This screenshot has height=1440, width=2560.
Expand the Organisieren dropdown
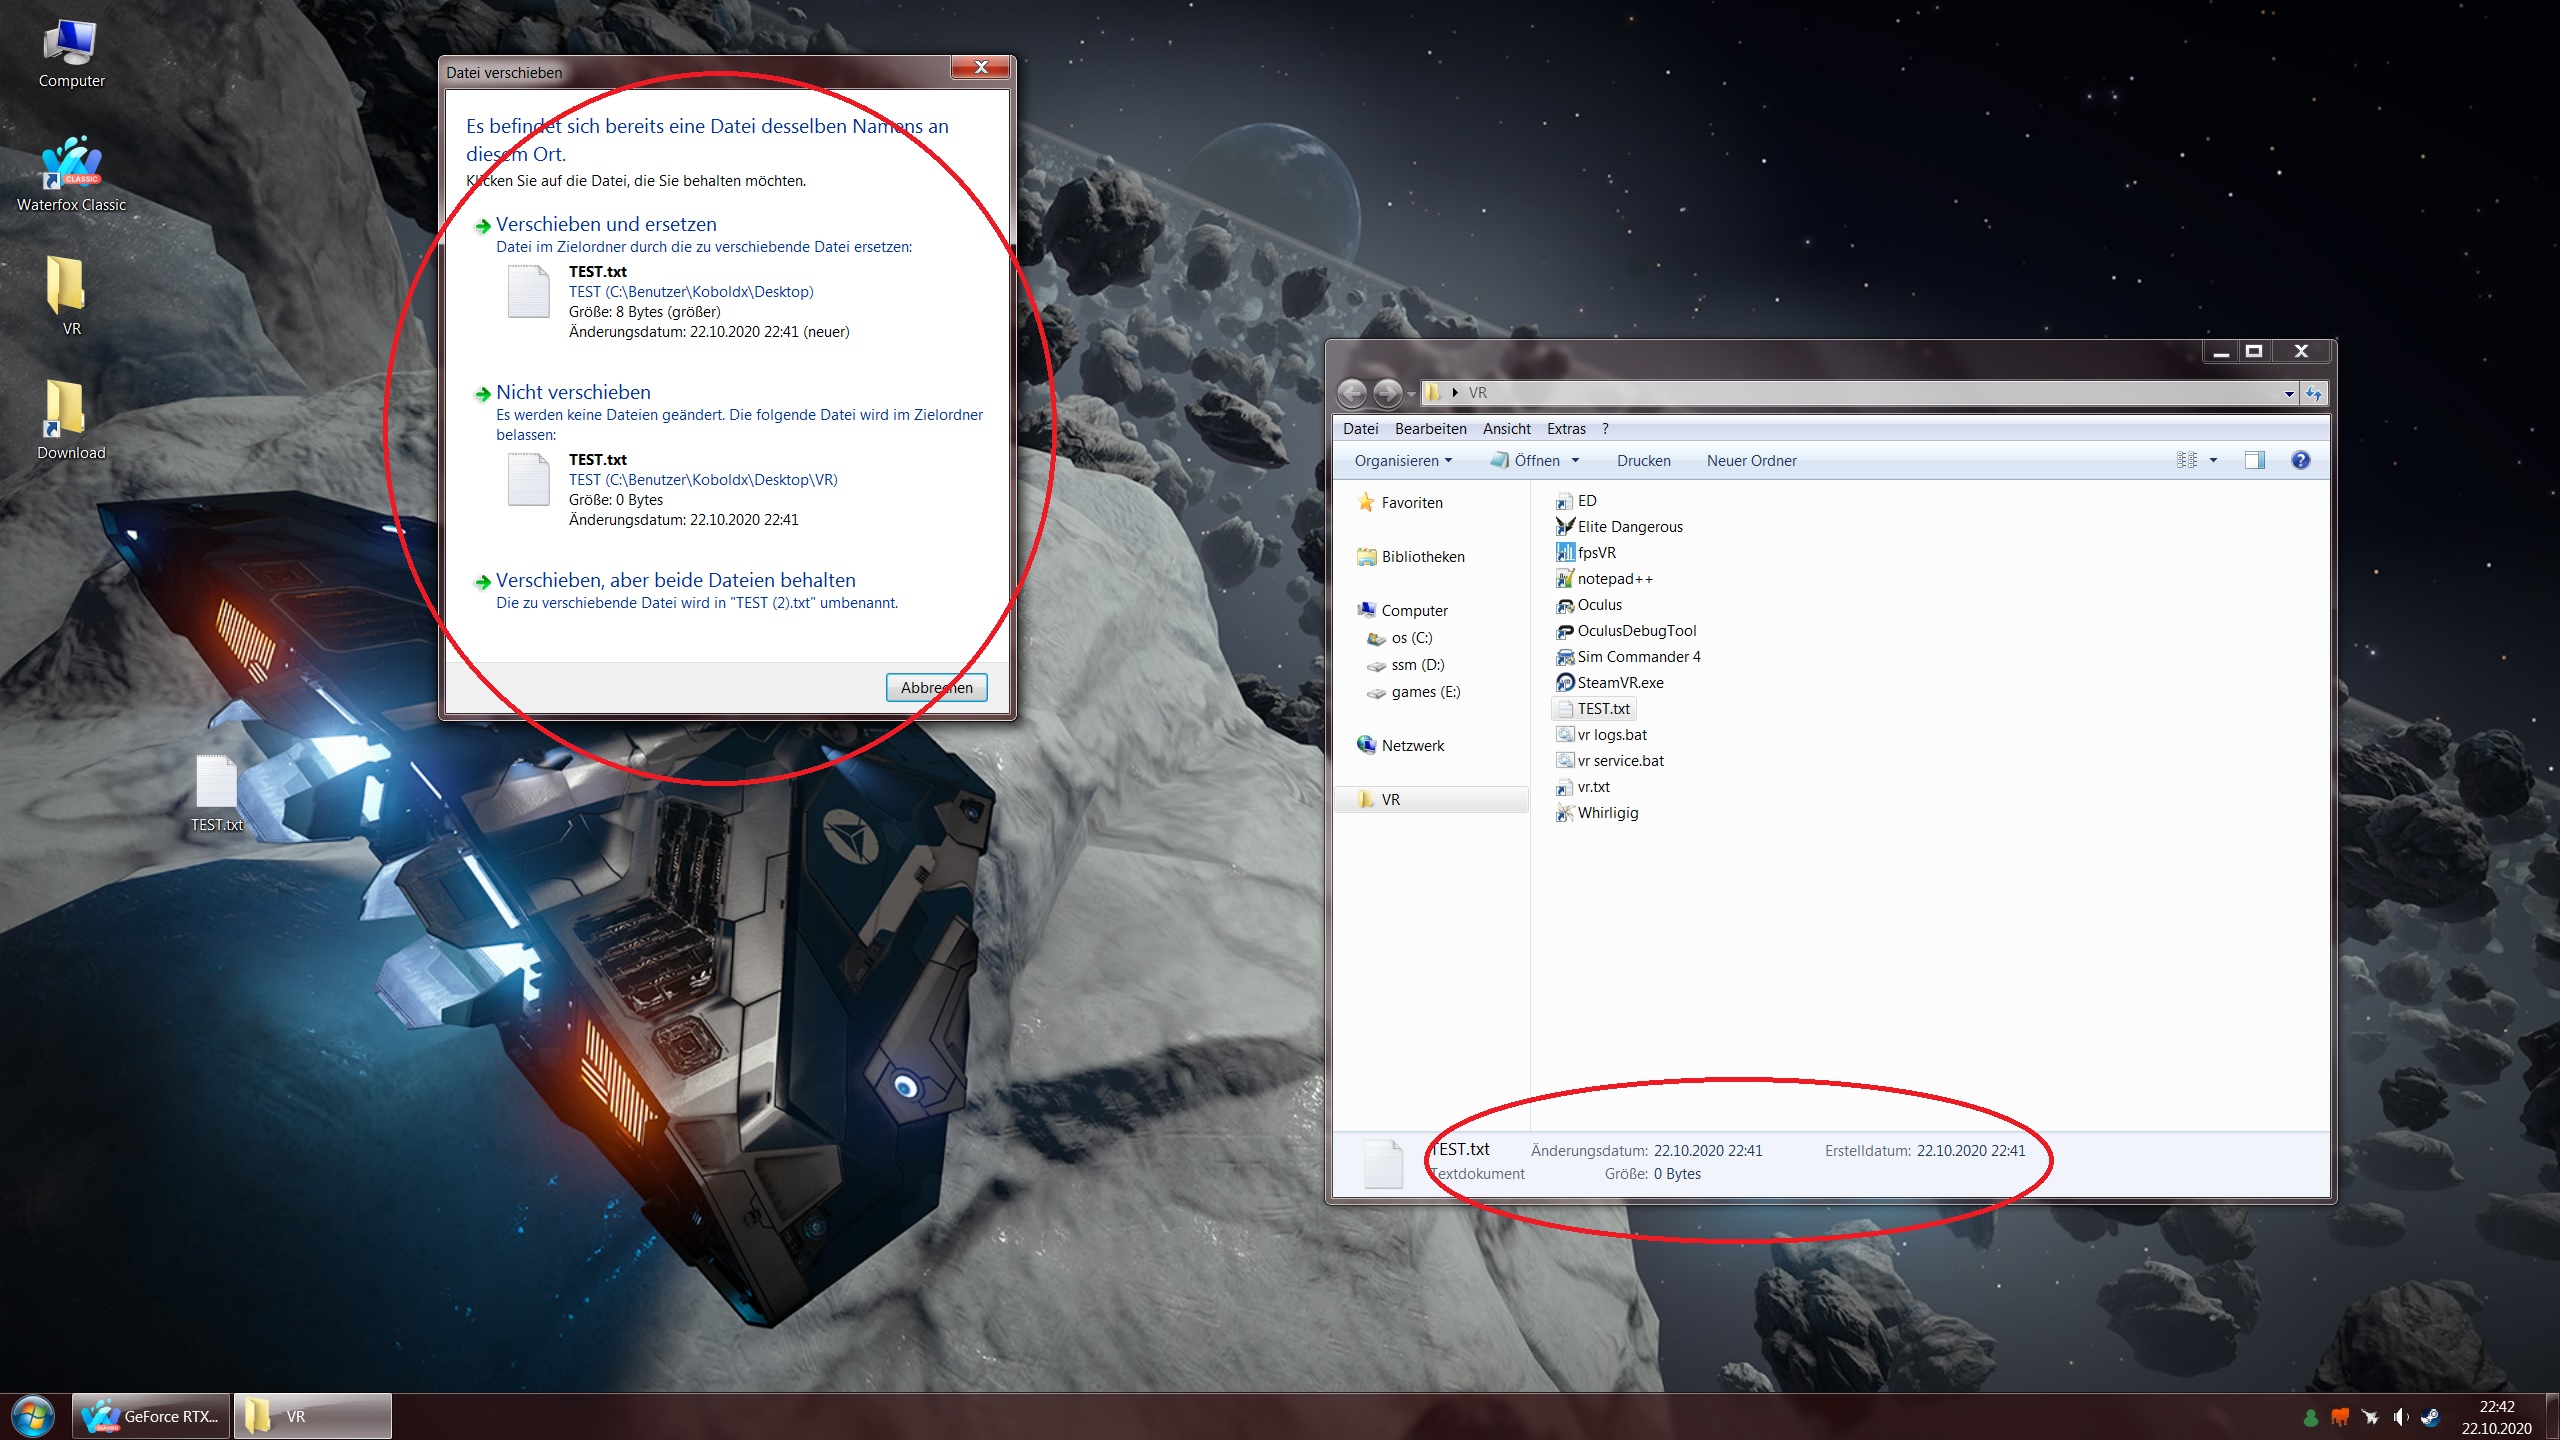(1402, 461)
